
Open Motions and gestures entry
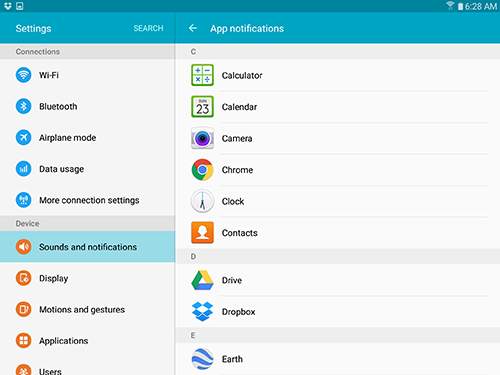click(87, 309)
